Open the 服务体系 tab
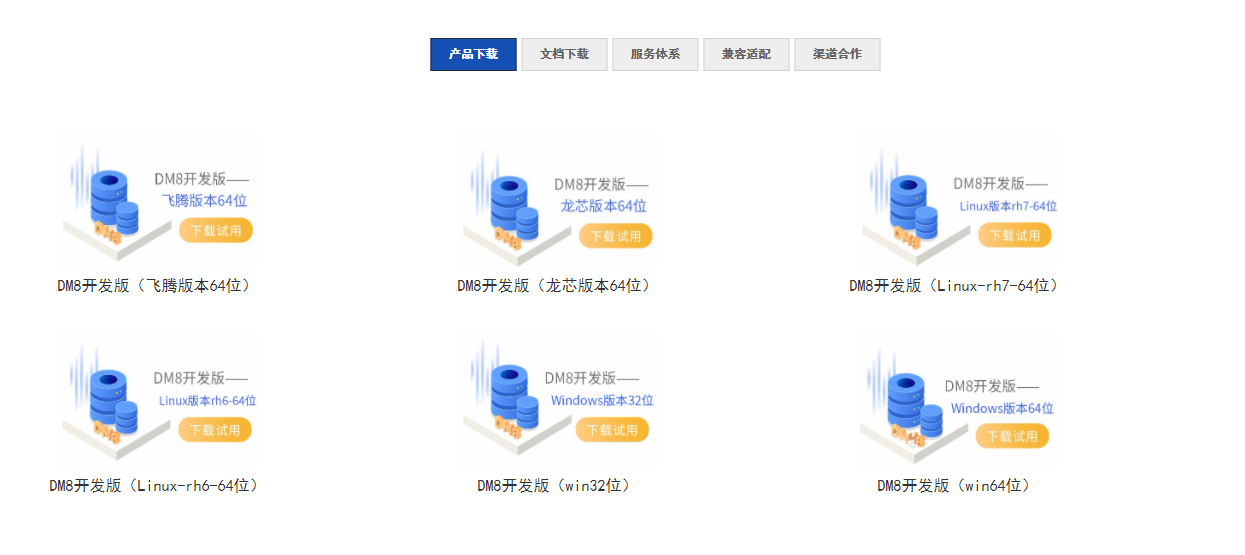1245x555 pixels. point(655,54)
